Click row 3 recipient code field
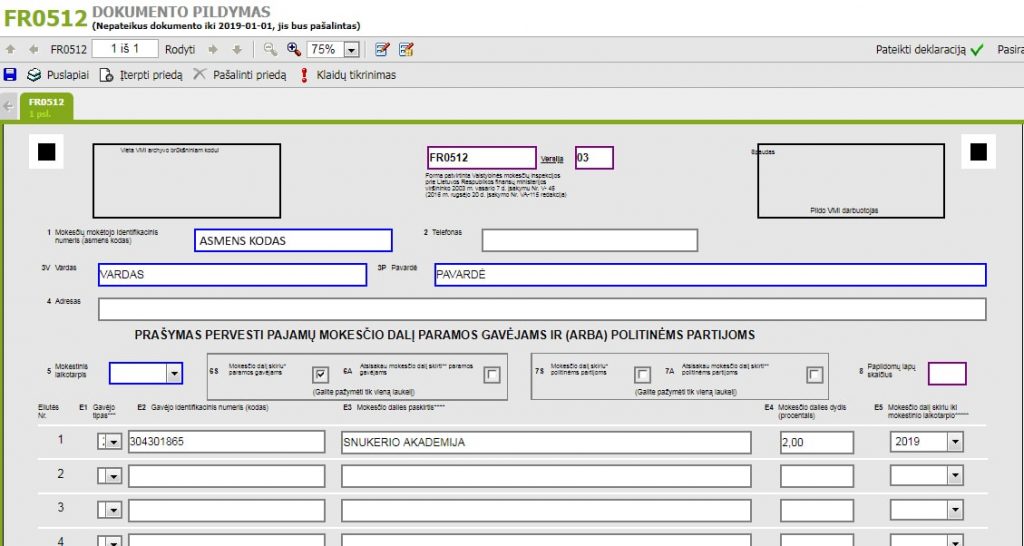Screen dimensions: 1024x546 227,510
